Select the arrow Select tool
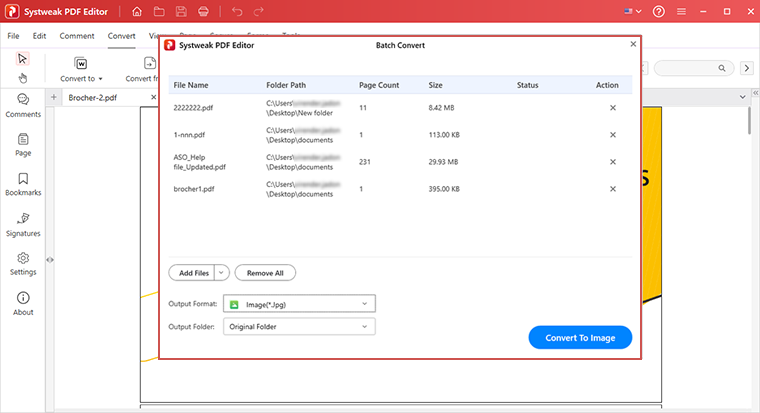This screenshot has width=760, height=413. [22, 59]
